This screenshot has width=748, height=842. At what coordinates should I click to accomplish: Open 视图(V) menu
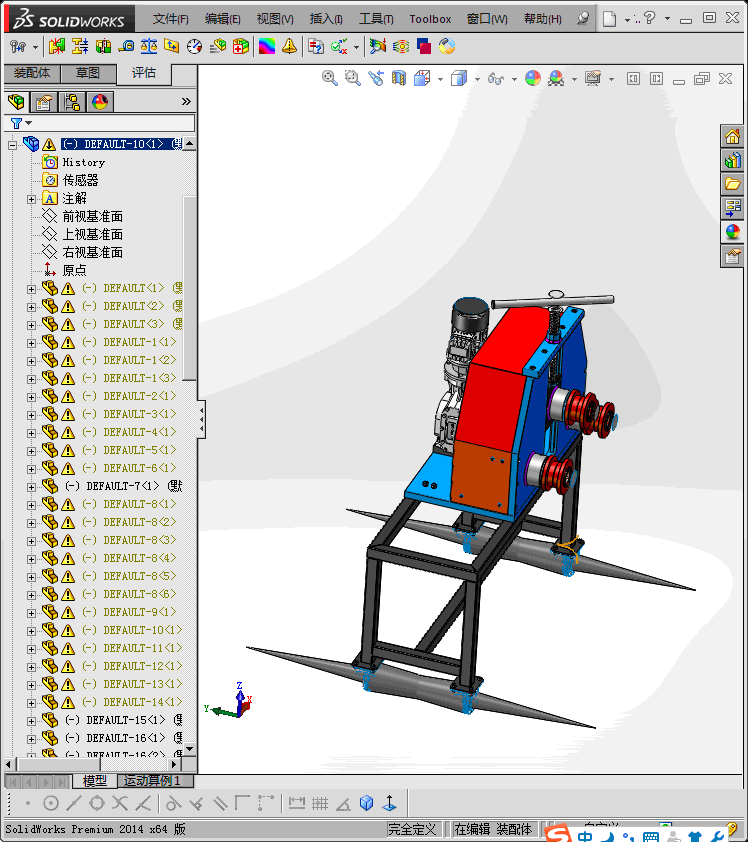(275, 19)
